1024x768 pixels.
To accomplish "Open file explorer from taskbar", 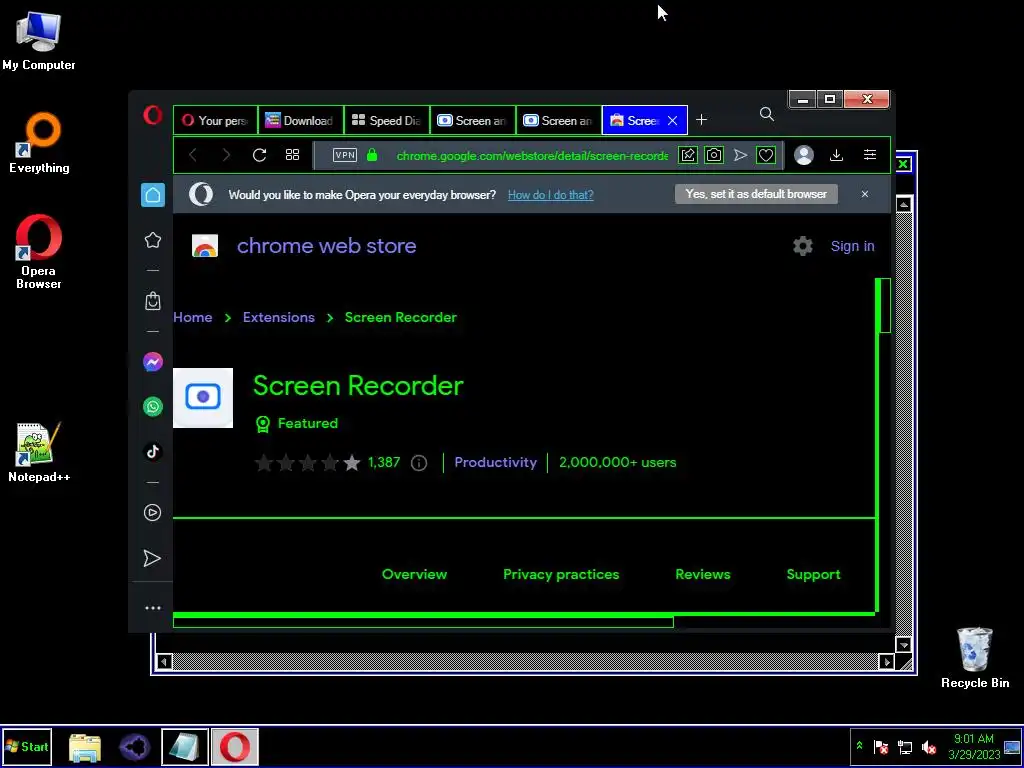I will point(85,747).
